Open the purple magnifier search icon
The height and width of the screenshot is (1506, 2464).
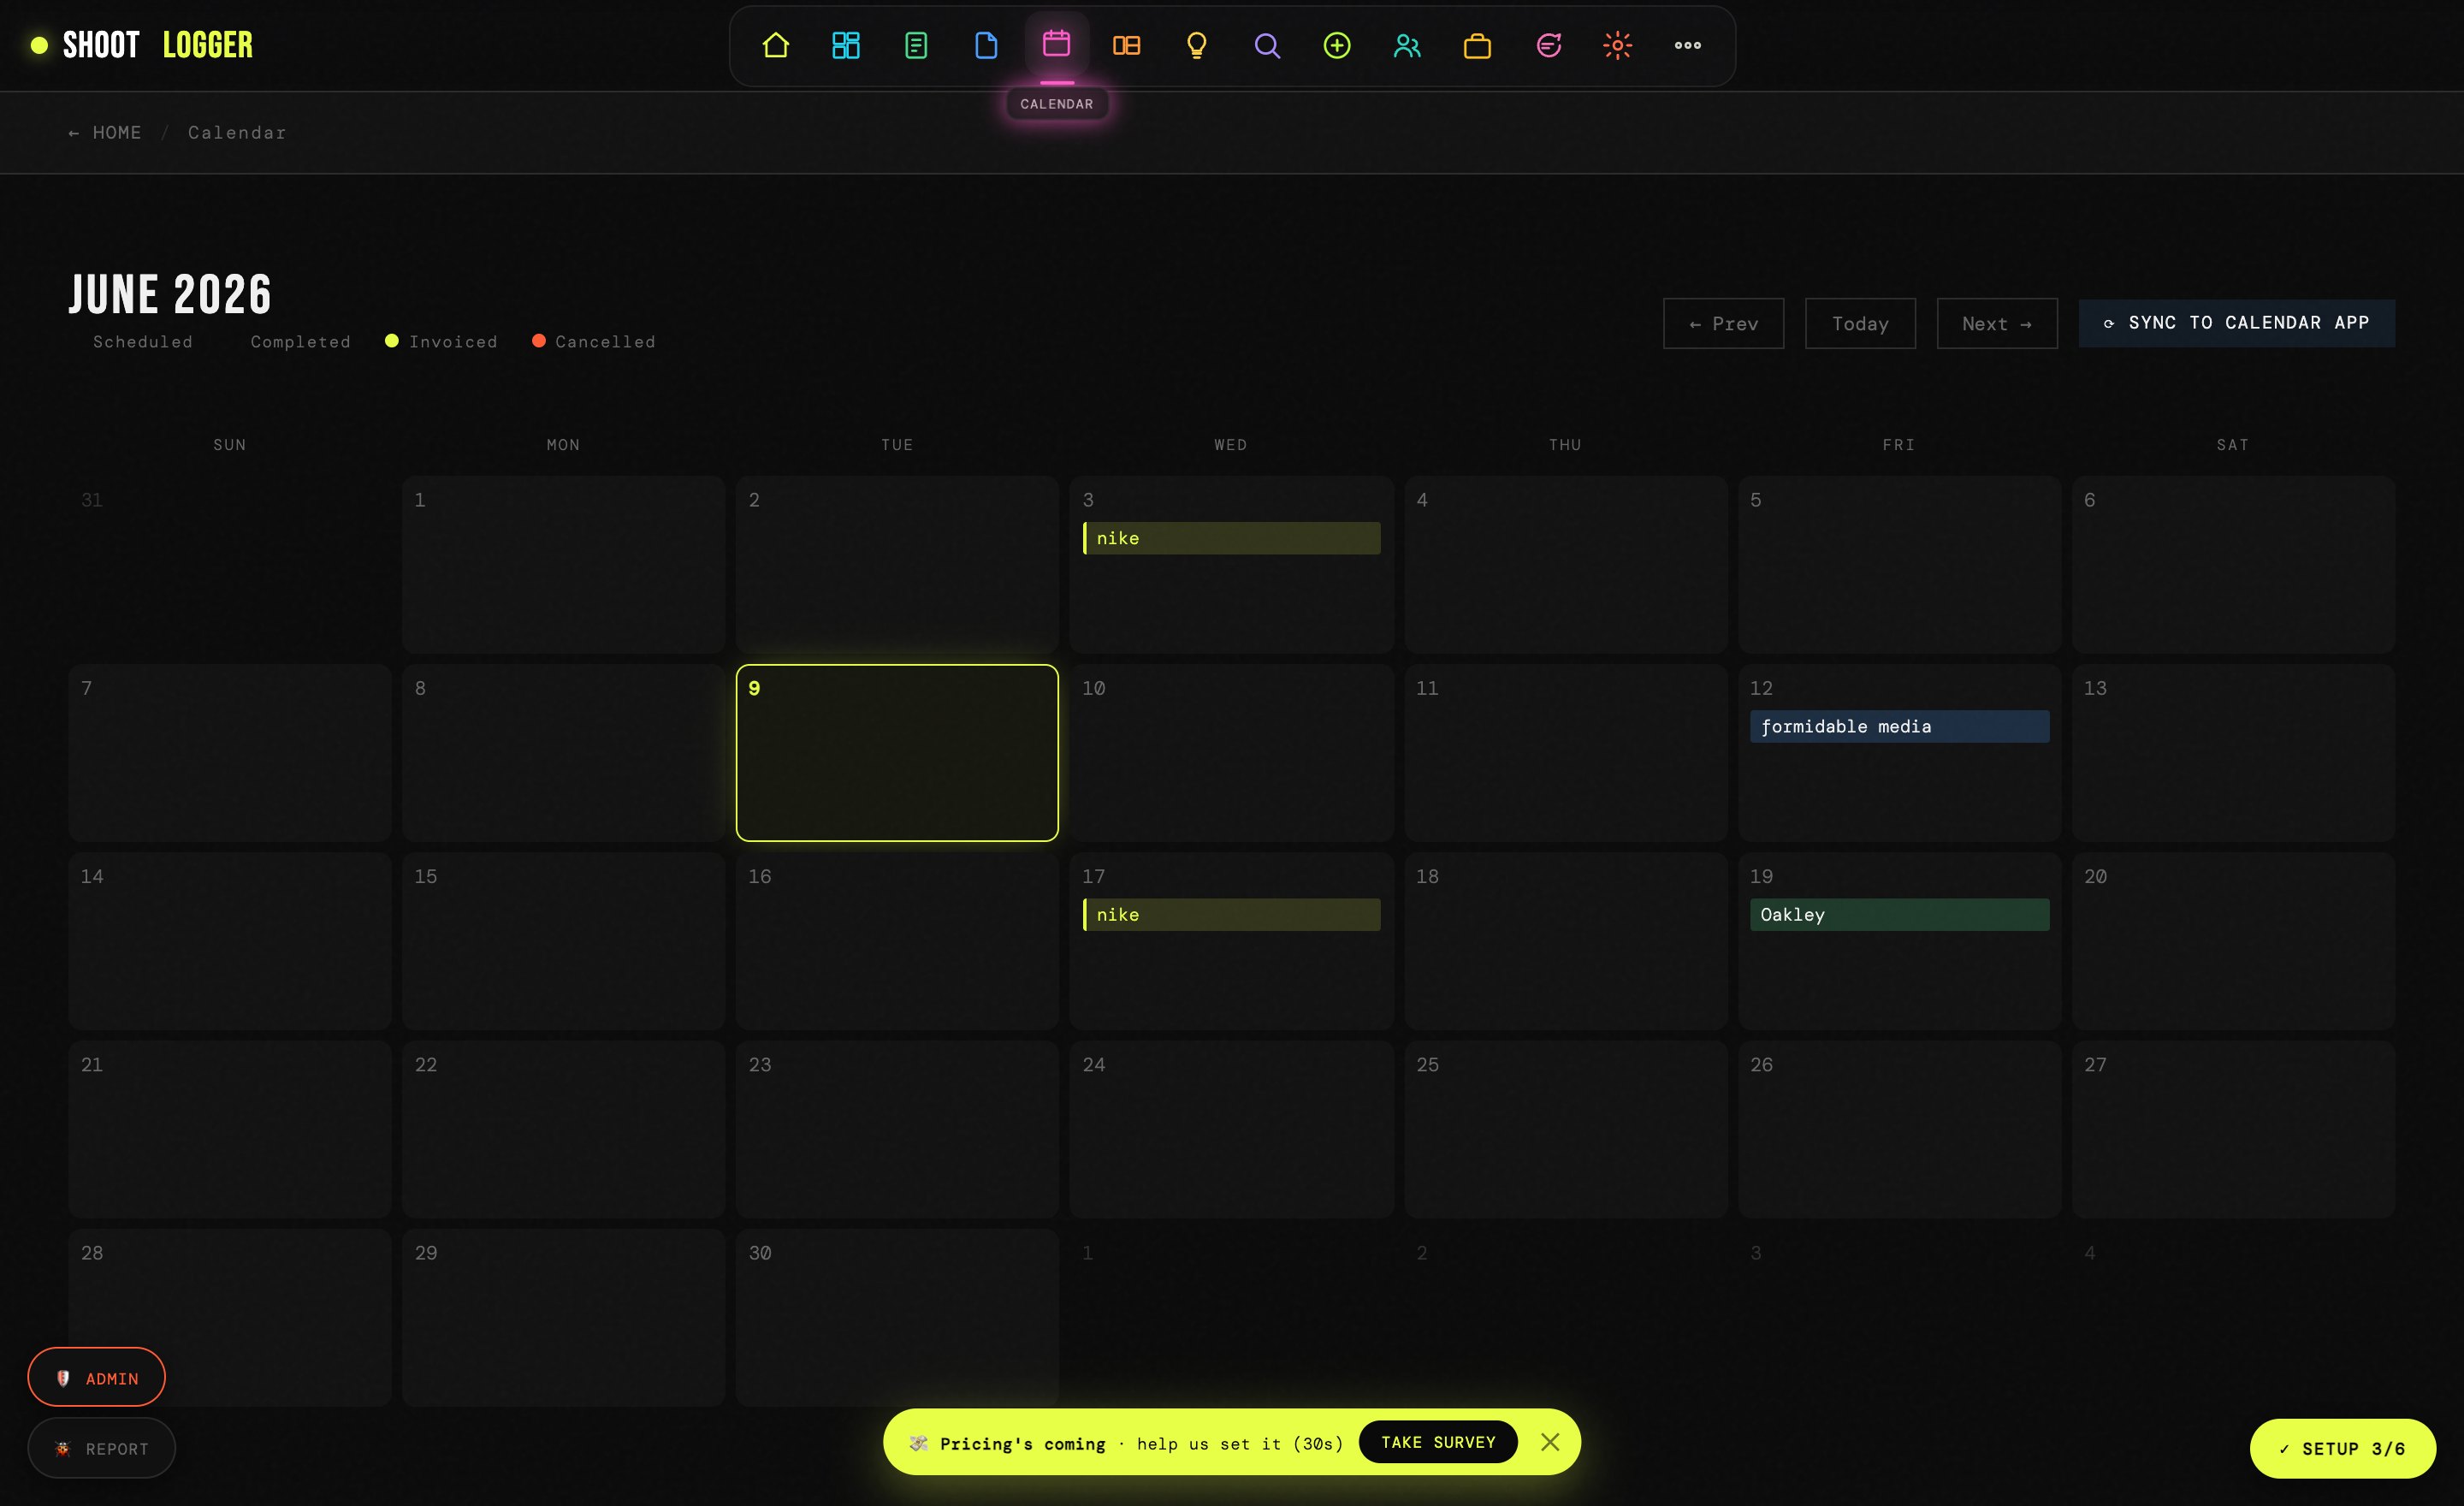coord(1267,45)
